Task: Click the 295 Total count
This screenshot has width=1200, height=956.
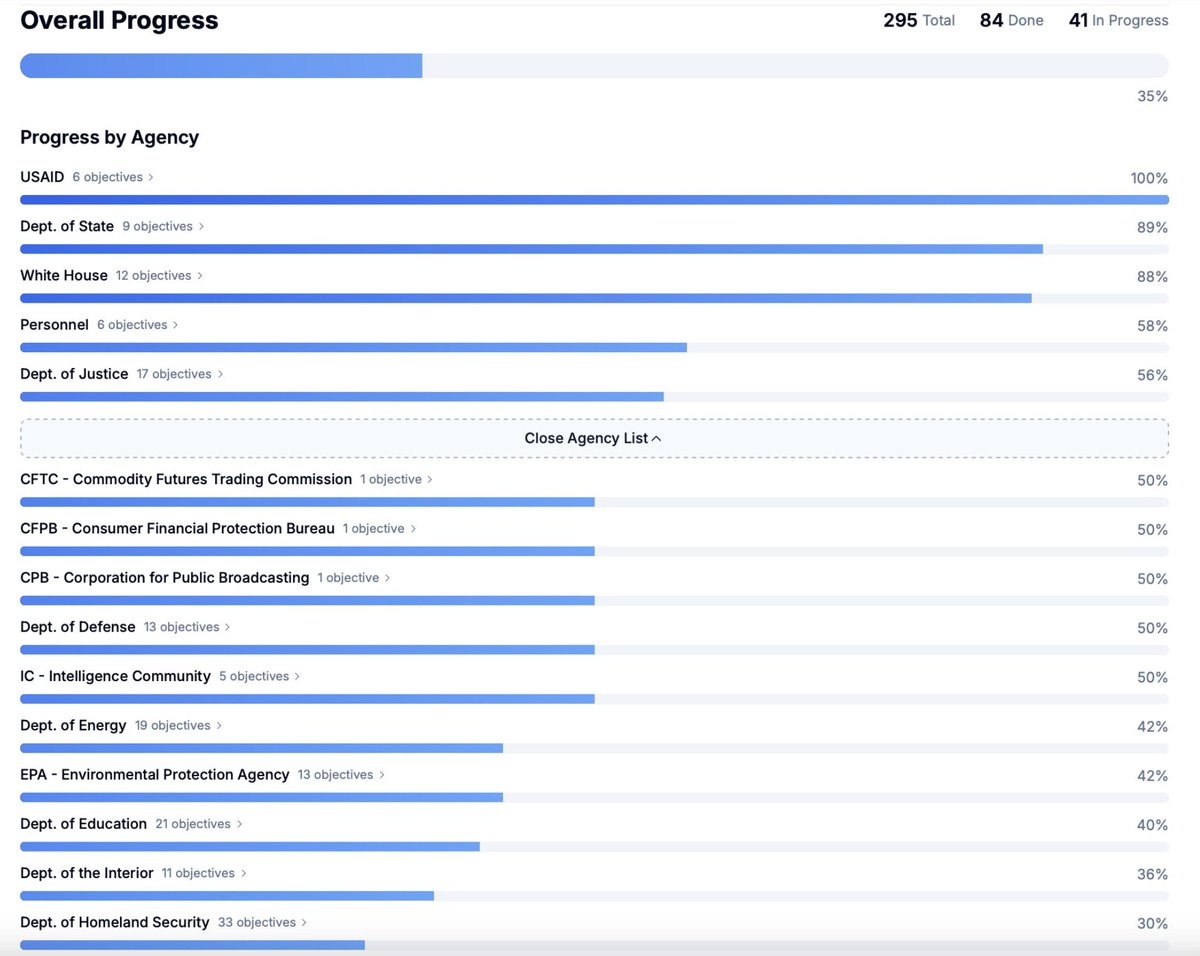Action: [919, 20]
